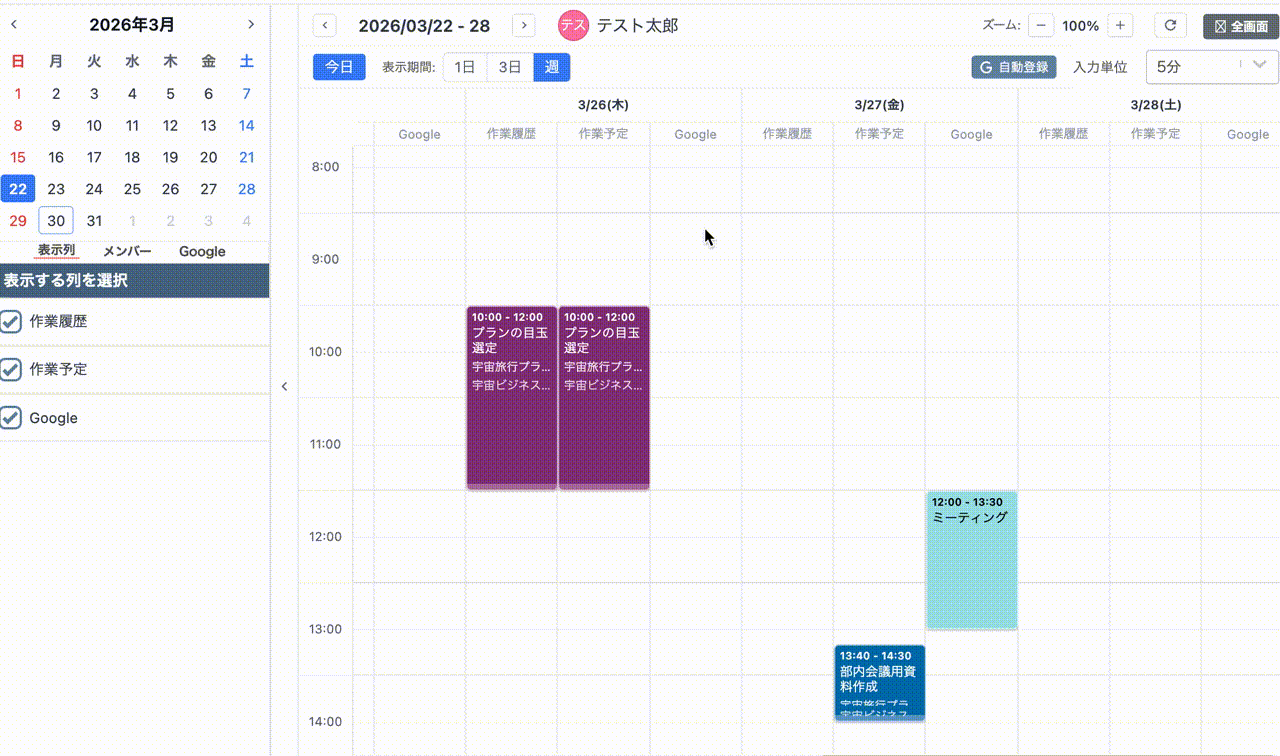This screenshot has height=756, width=1280.
Task: Go to next week with the right arrow
Action: pyautogui.click(x=523, y=25)
